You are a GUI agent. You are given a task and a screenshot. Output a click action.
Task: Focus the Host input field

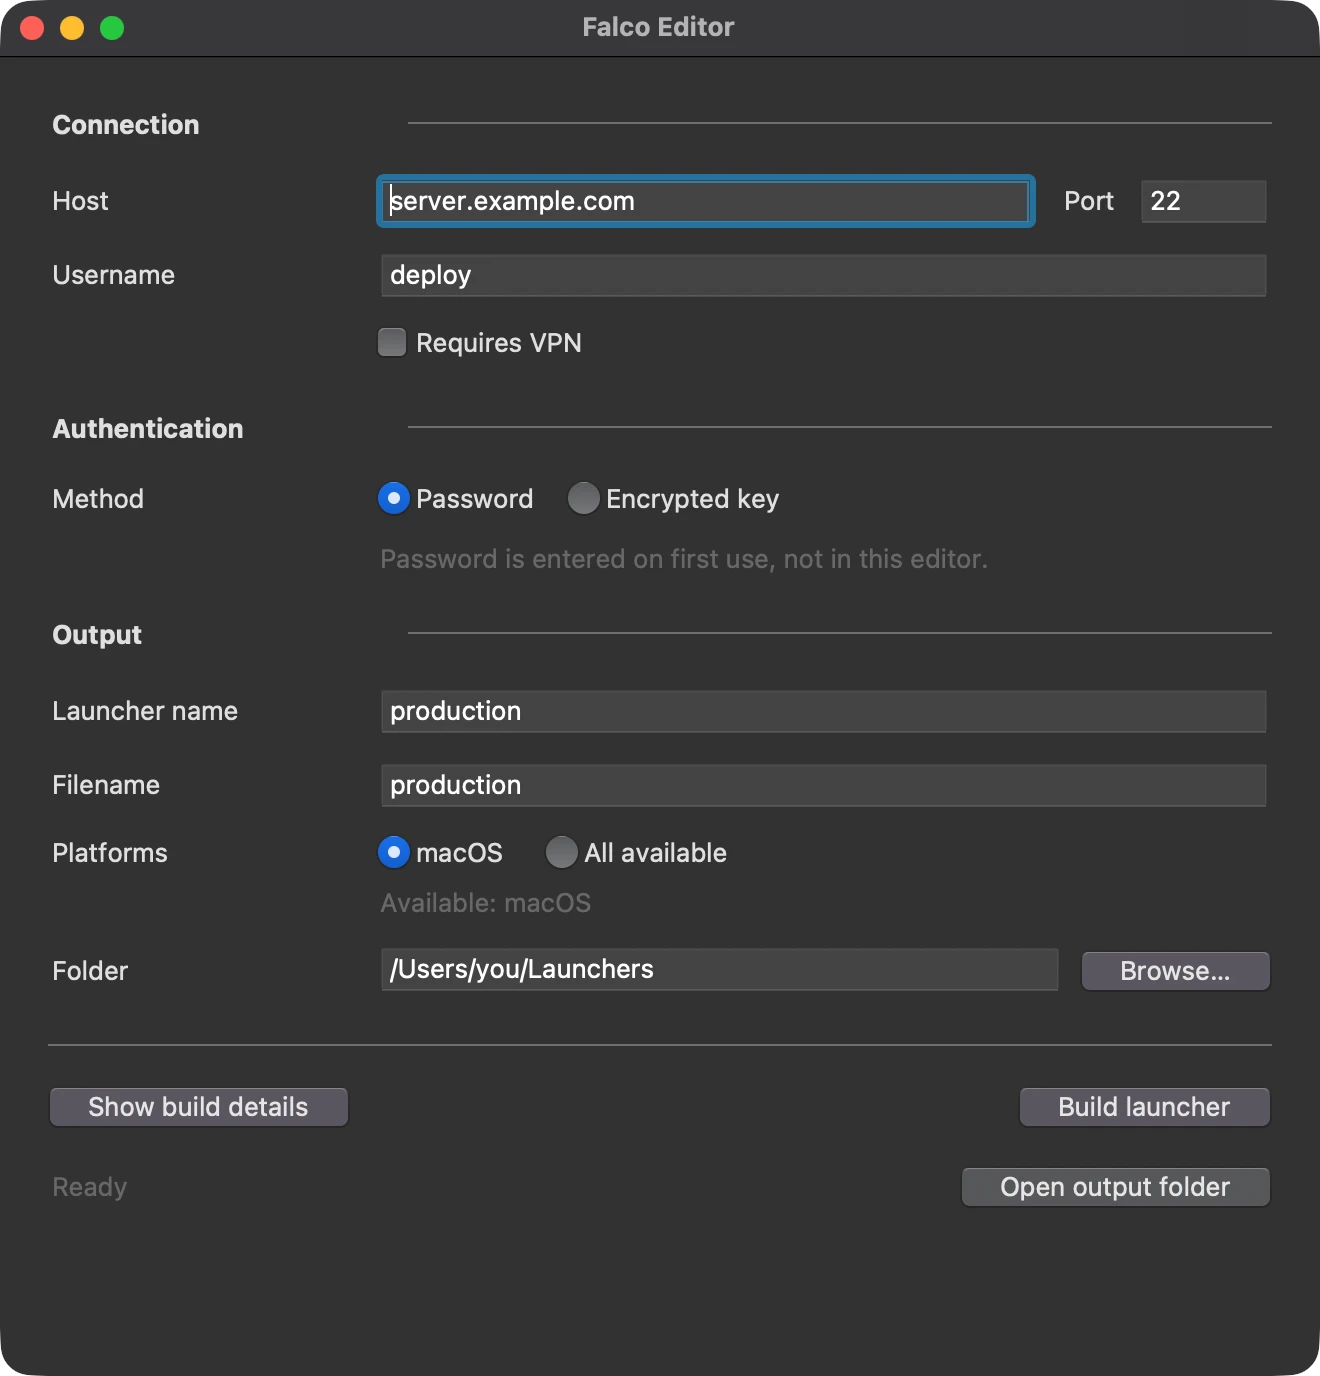(x=706, y=201)
